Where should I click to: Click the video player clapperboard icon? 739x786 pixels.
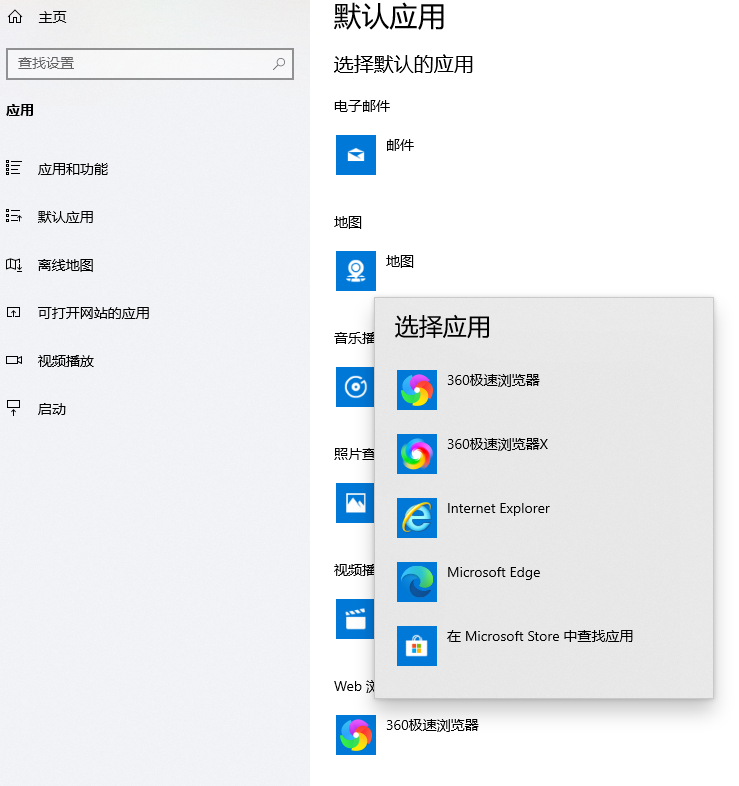click(x=355, y=619)
